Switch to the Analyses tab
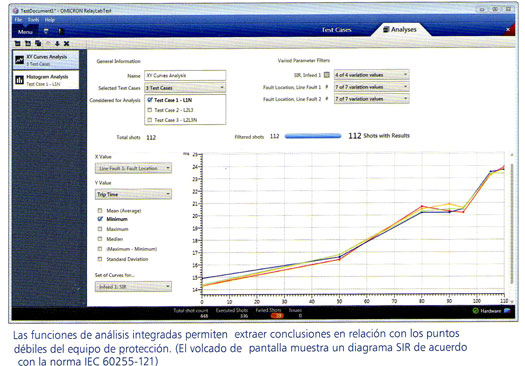This screenshot has width=525, height=366. [x=400, y=29]
